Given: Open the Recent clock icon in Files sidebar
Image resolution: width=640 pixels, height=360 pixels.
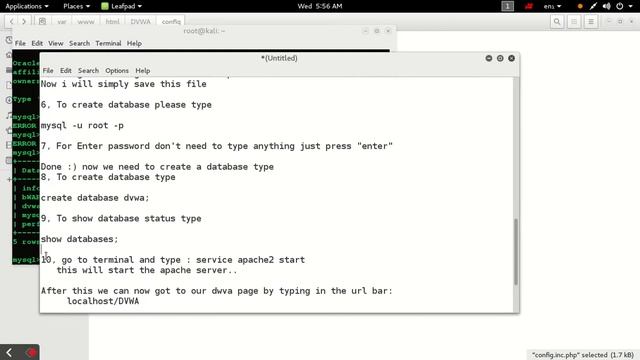Looking at the screenshot, I should point(9,40).
